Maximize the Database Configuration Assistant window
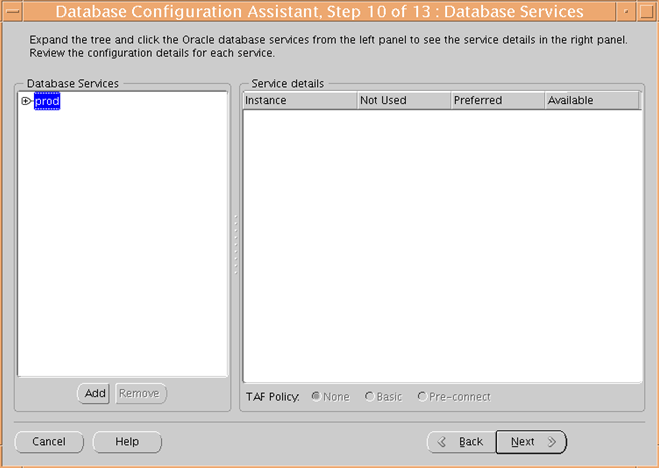The width and height of the screenshot is (659, 468). (x=647, y=11)
